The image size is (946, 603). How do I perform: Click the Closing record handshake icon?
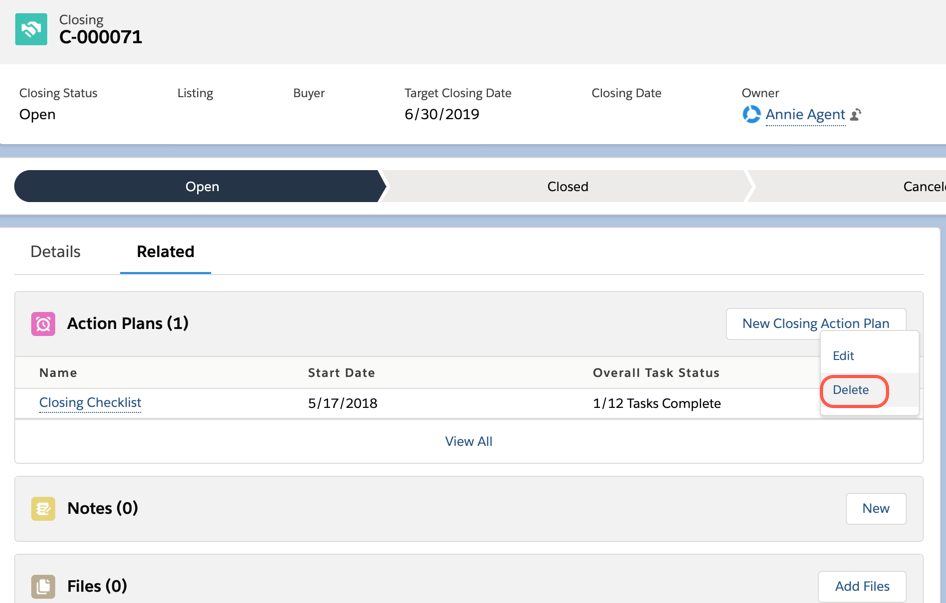coord(30,29)
